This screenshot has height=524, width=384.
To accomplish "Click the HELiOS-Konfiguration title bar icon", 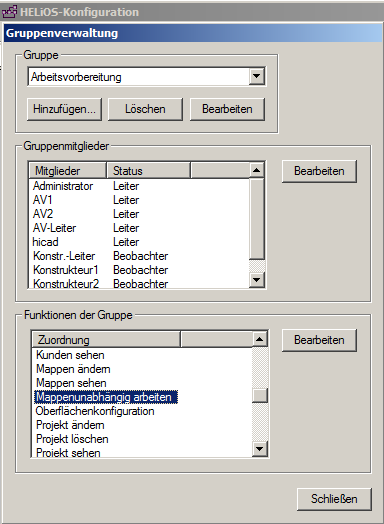I will 9,12.
